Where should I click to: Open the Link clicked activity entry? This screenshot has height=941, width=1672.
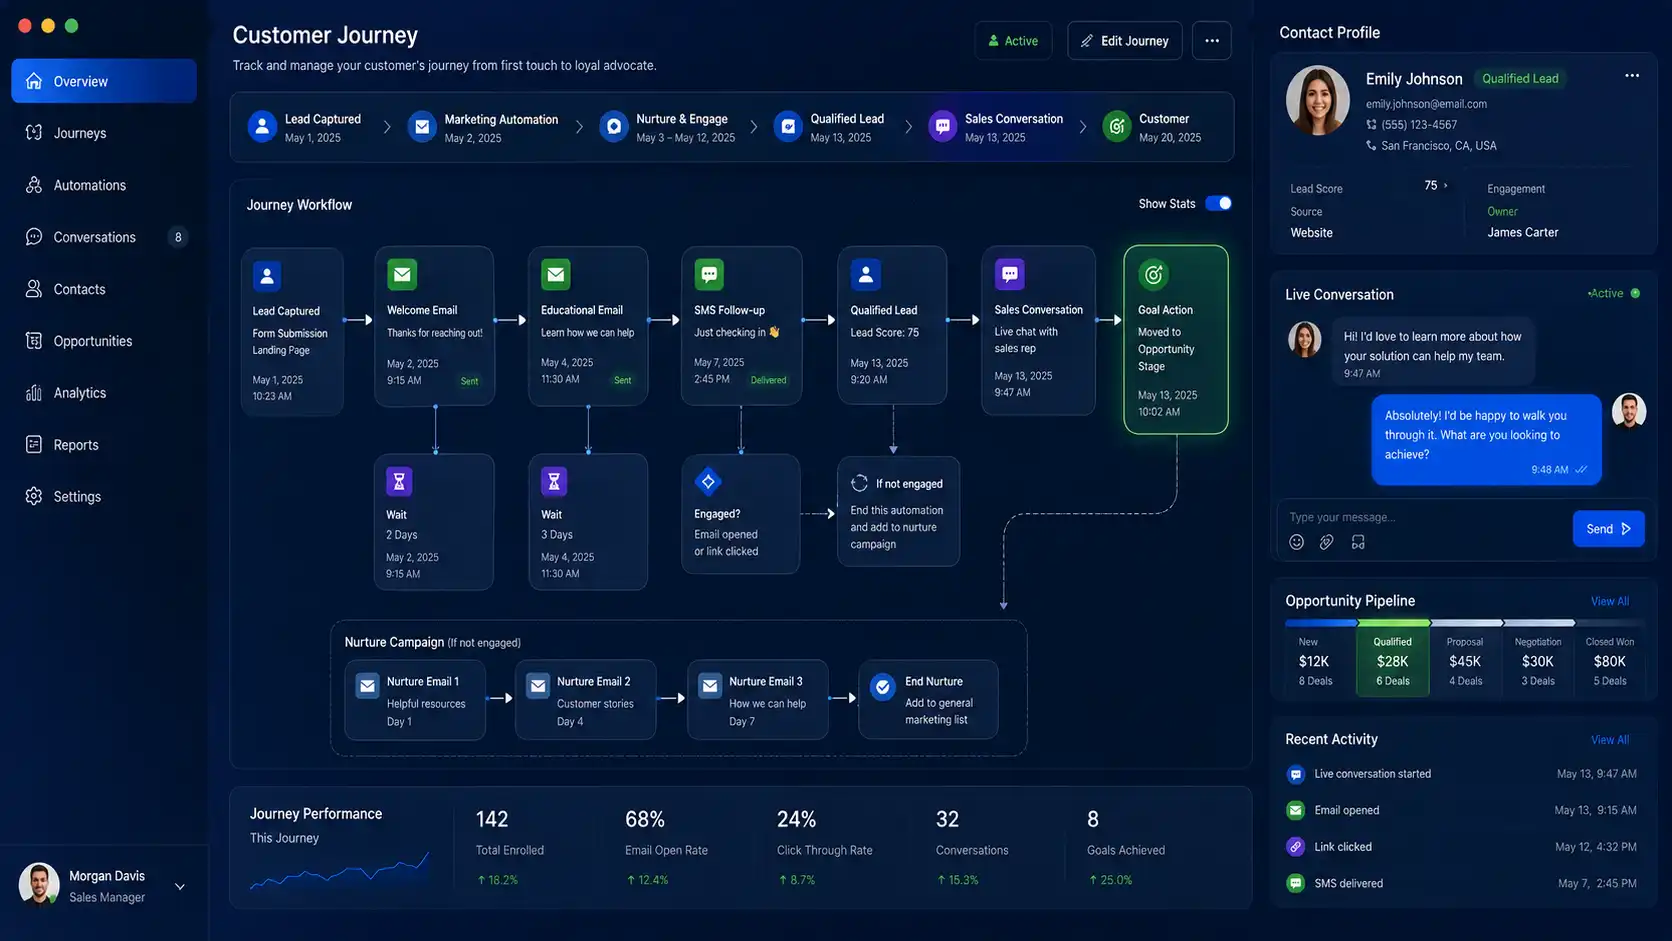(1461, 847)
